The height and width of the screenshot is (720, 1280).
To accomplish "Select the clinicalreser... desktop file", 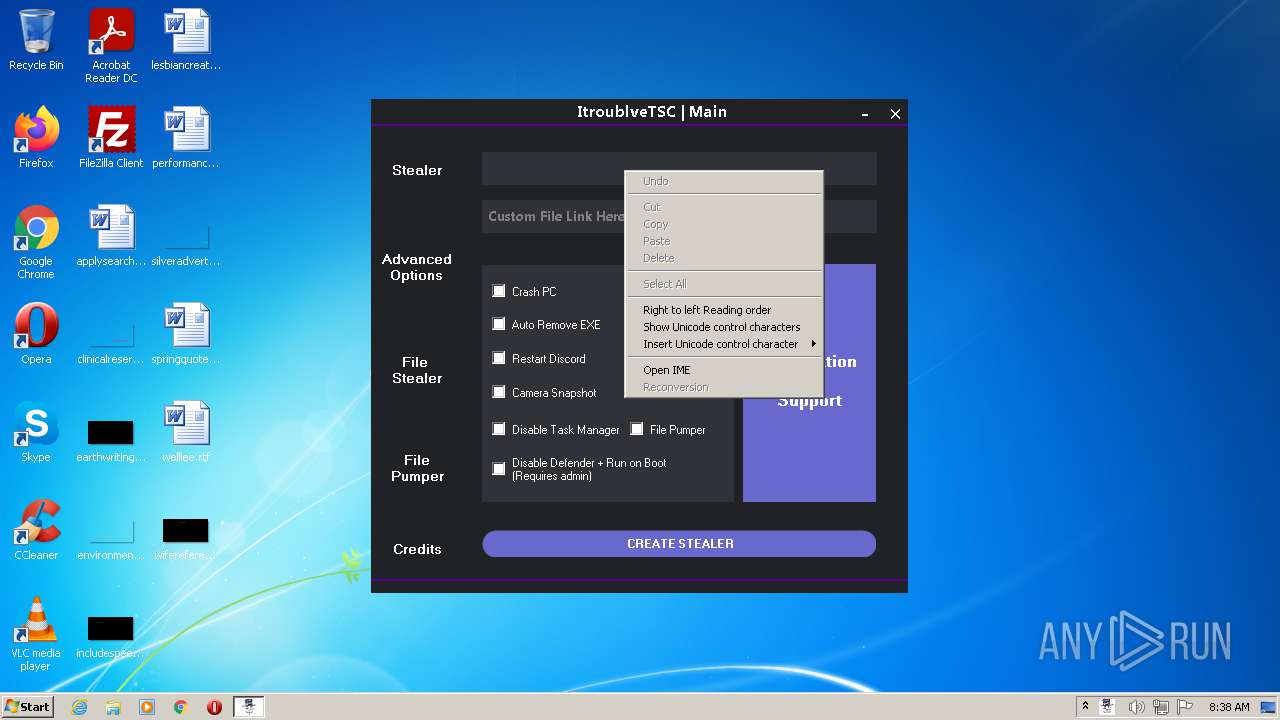I will coord(111,344).
